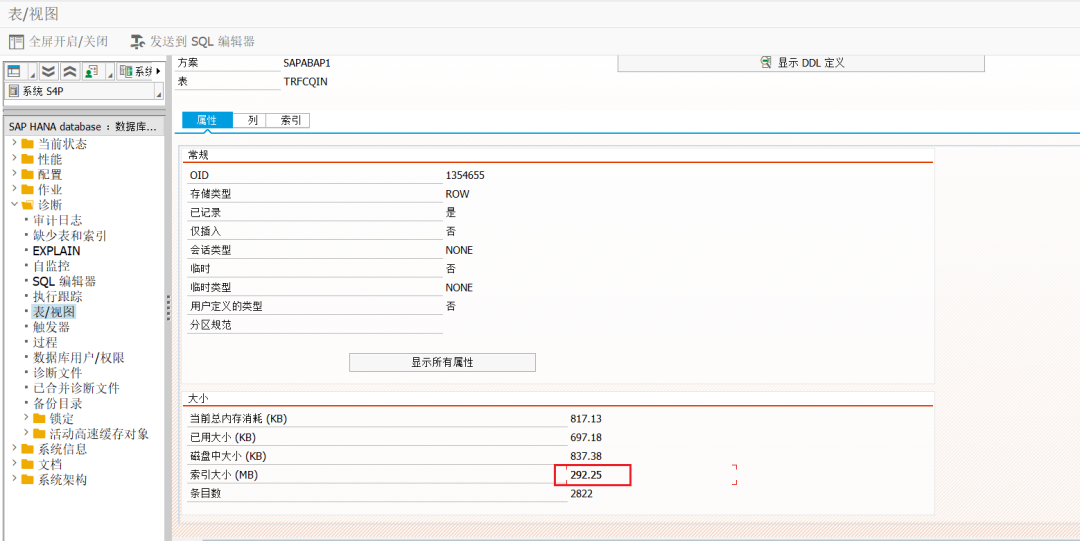
Task: Click 全屏开启/关闭 fullscreen toggle button
Action: (59, 41)
